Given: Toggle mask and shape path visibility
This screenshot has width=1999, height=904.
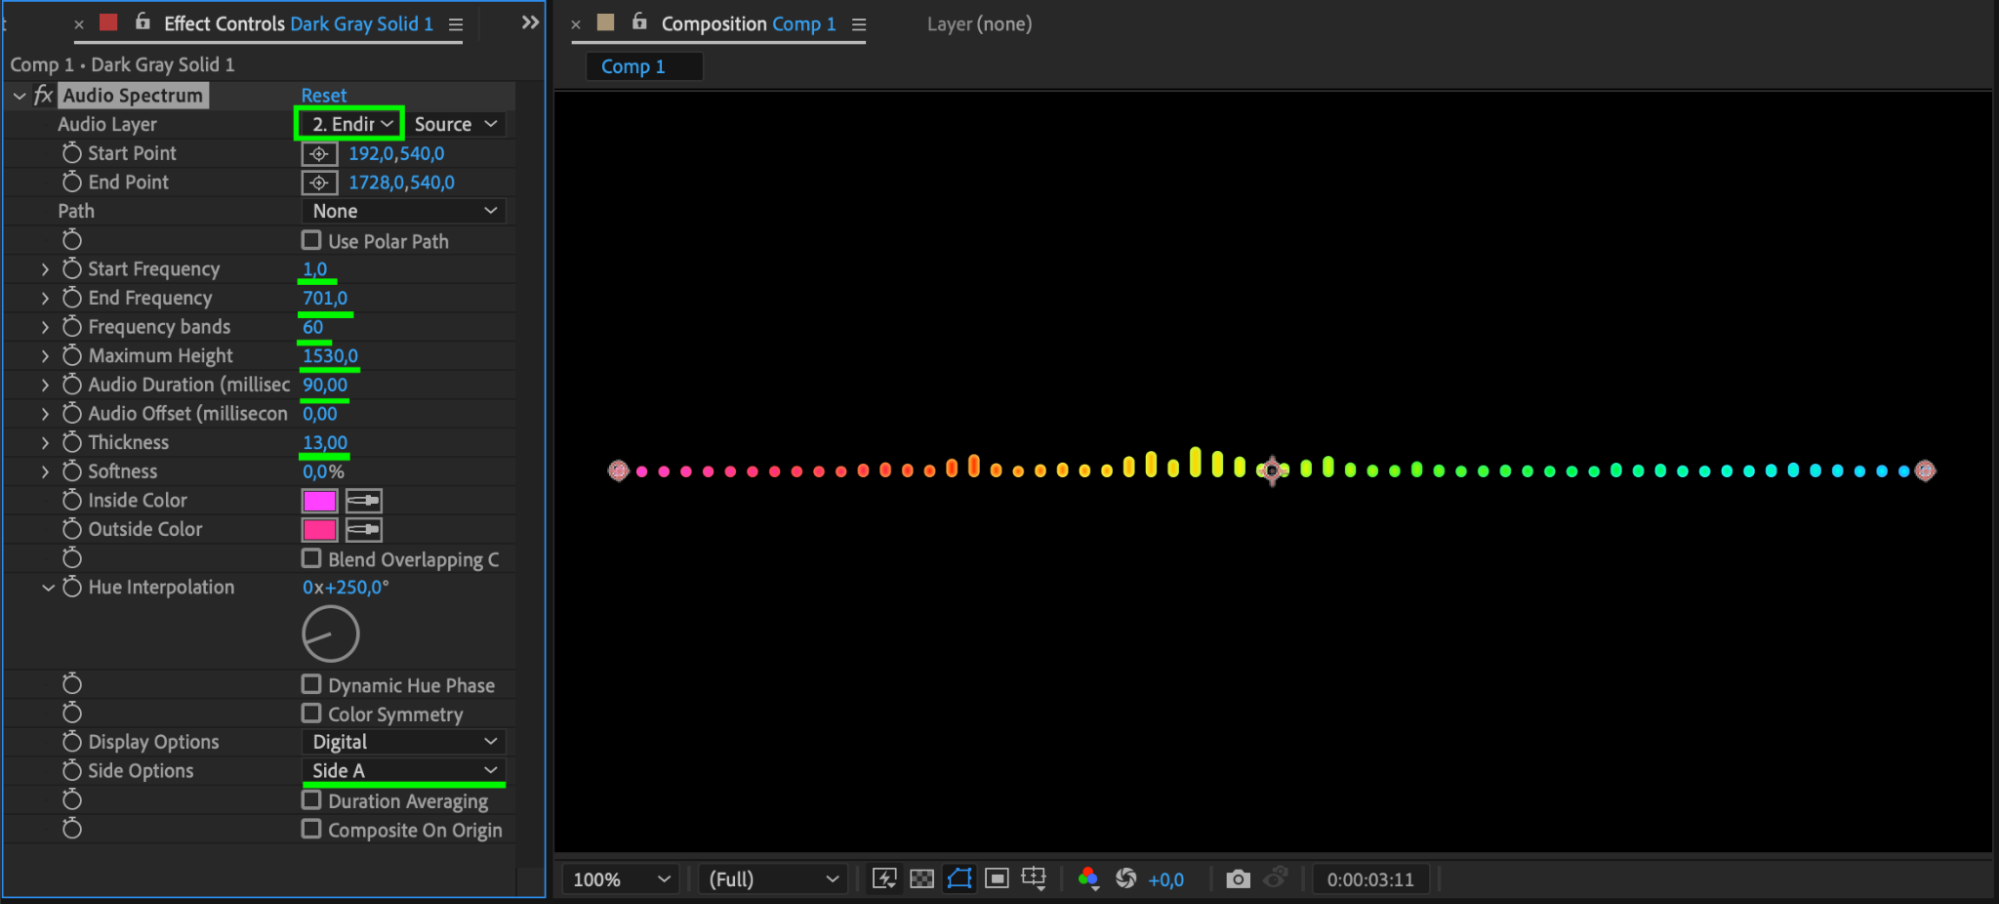Looking at the screenshot, I should [x=959, y=879].
